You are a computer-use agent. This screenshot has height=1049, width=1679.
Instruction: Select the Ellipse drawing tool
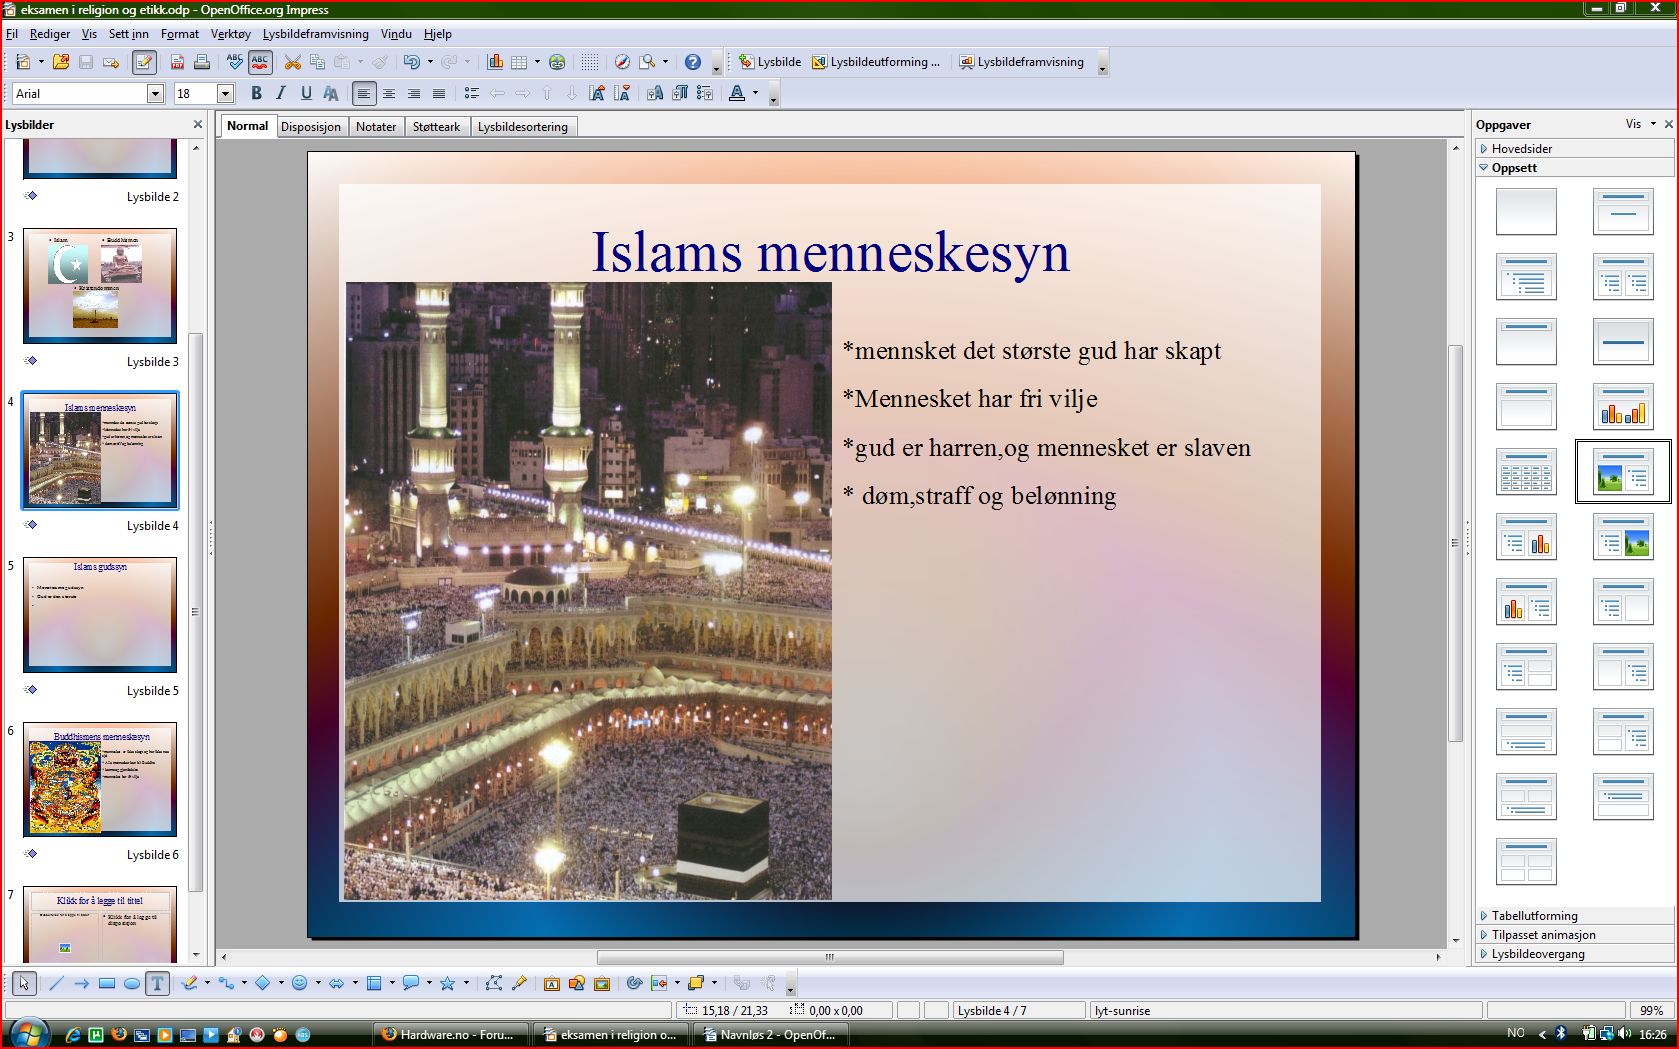coord(132,984)
